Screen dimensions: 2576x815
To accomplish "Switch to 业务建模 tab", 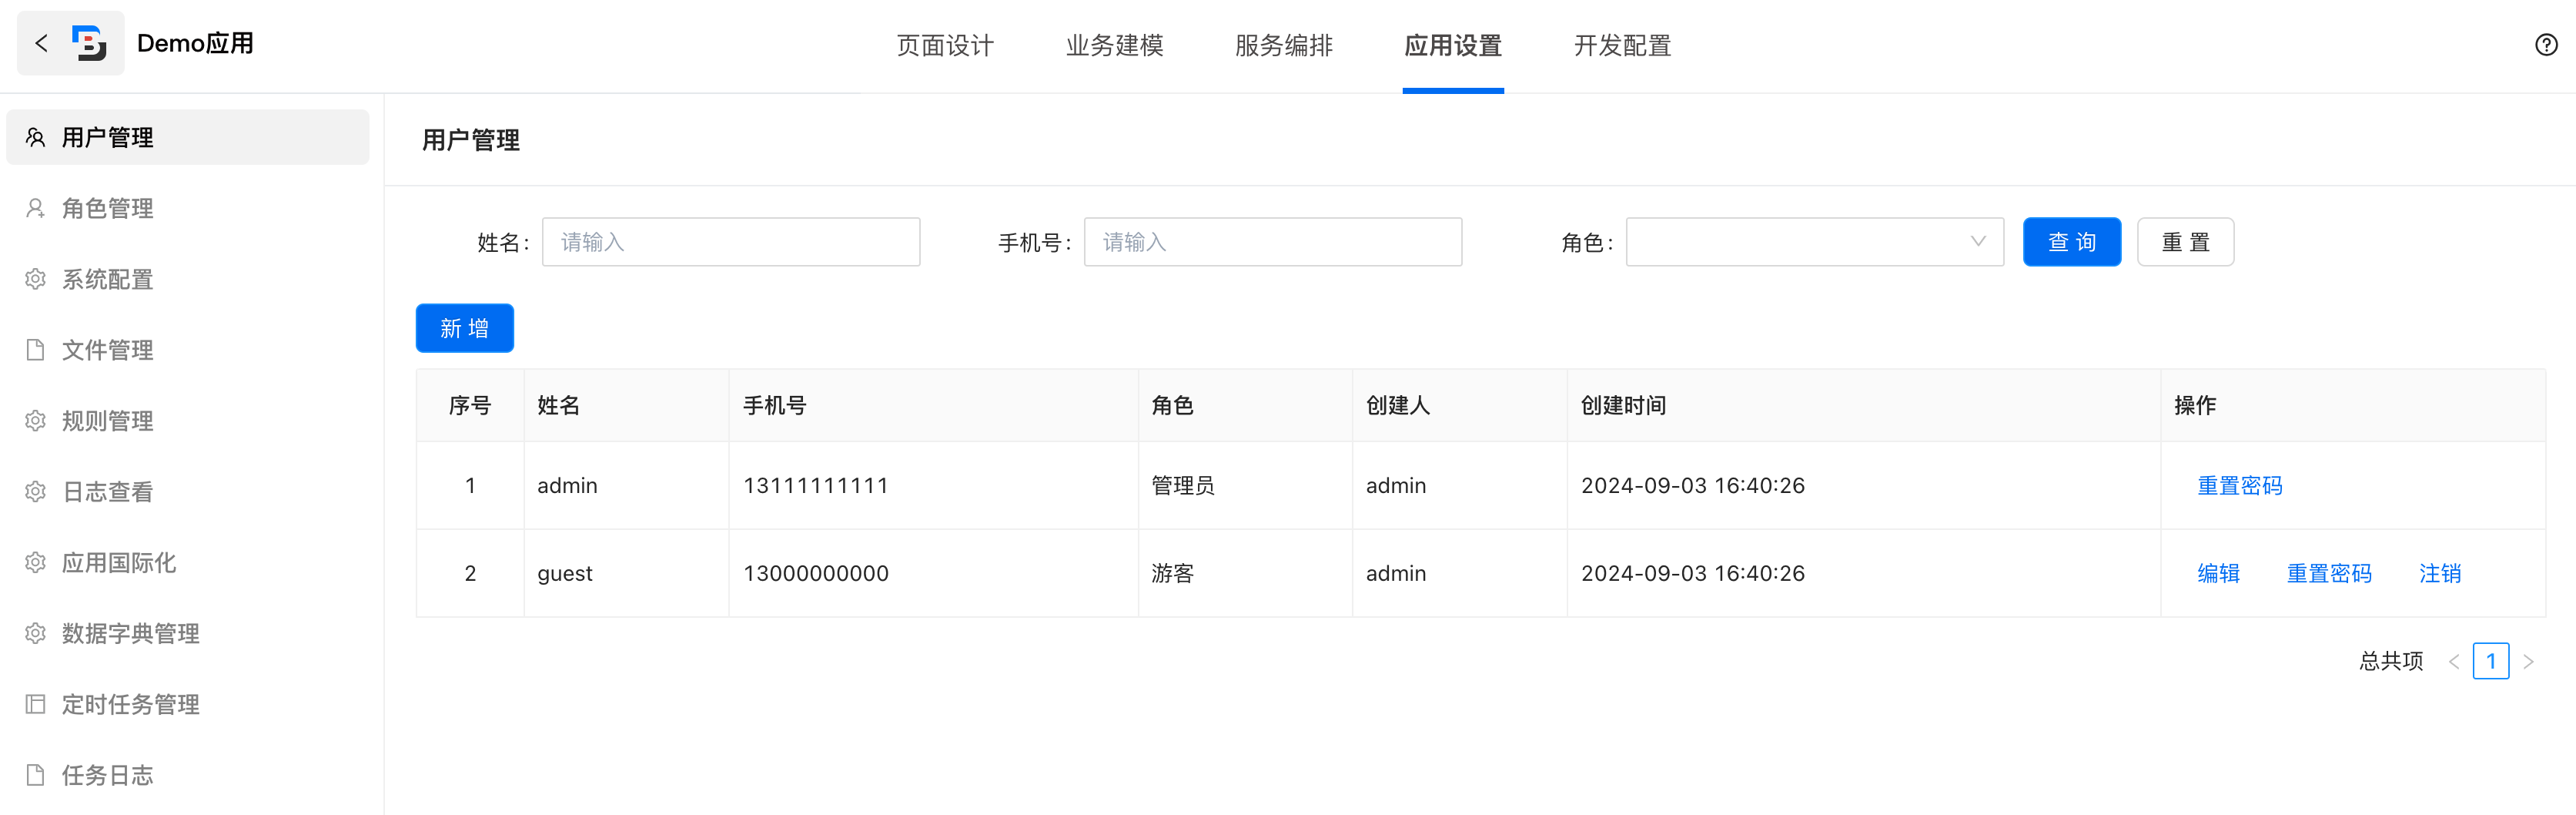I will [1114, 46].
